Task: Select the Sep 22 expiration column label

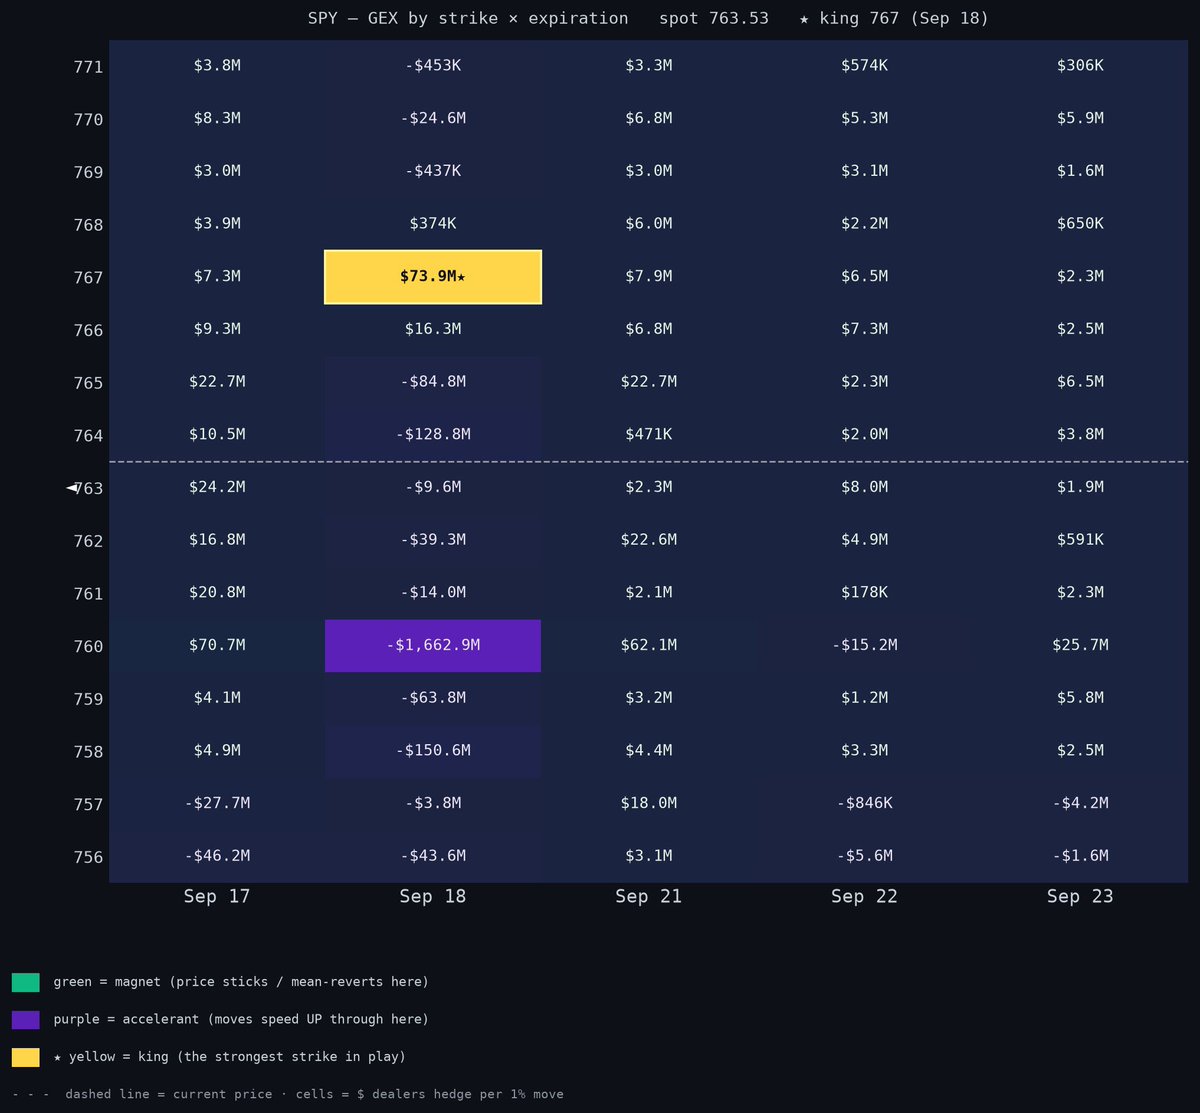Action: (x=865, y=896)
